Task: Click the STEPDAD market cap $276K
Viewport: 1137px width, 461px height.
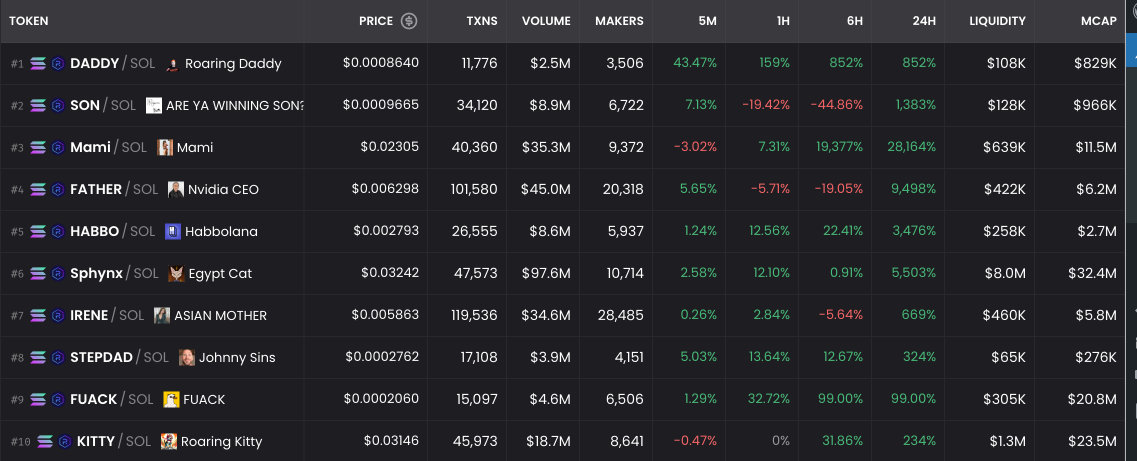Action: click(x=1096, y=358)
